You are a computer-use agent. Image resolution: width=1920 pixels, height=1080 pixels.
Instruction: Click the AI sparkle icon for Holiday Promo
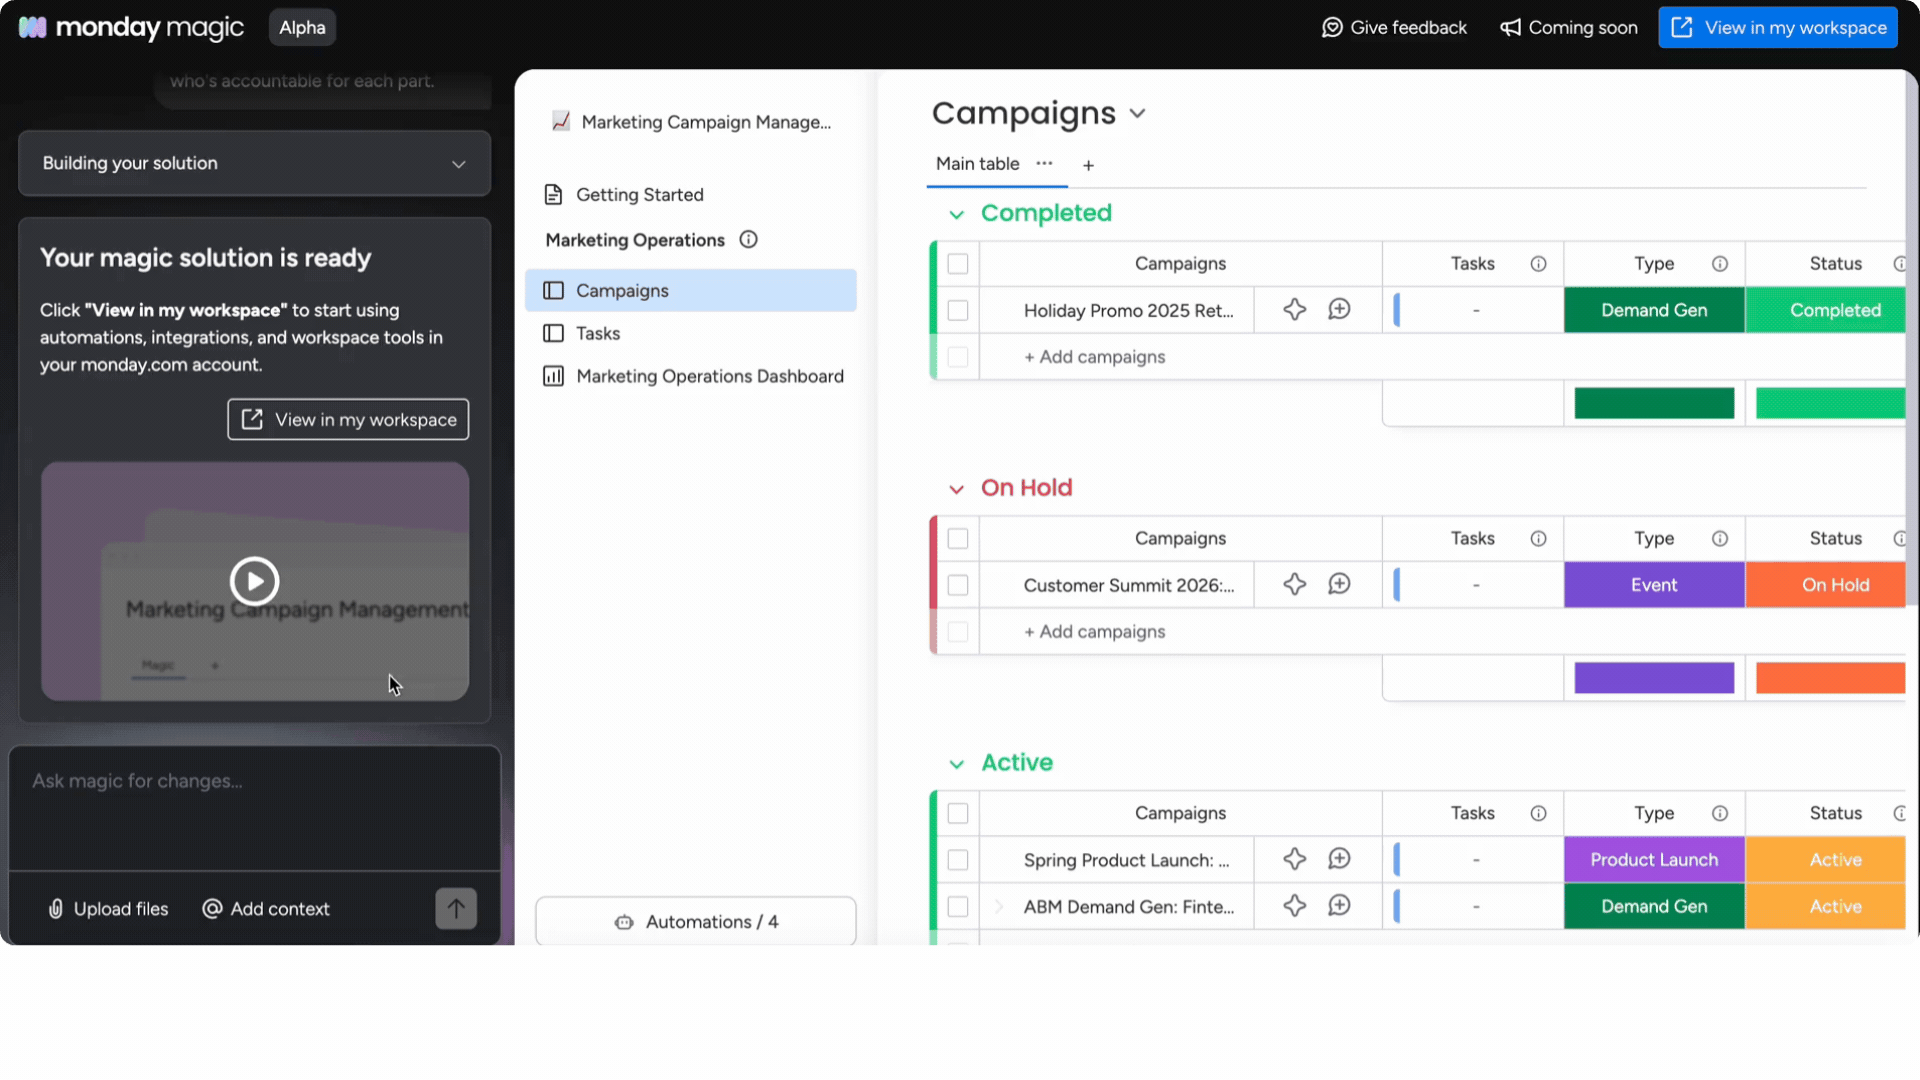point(1295,310)
